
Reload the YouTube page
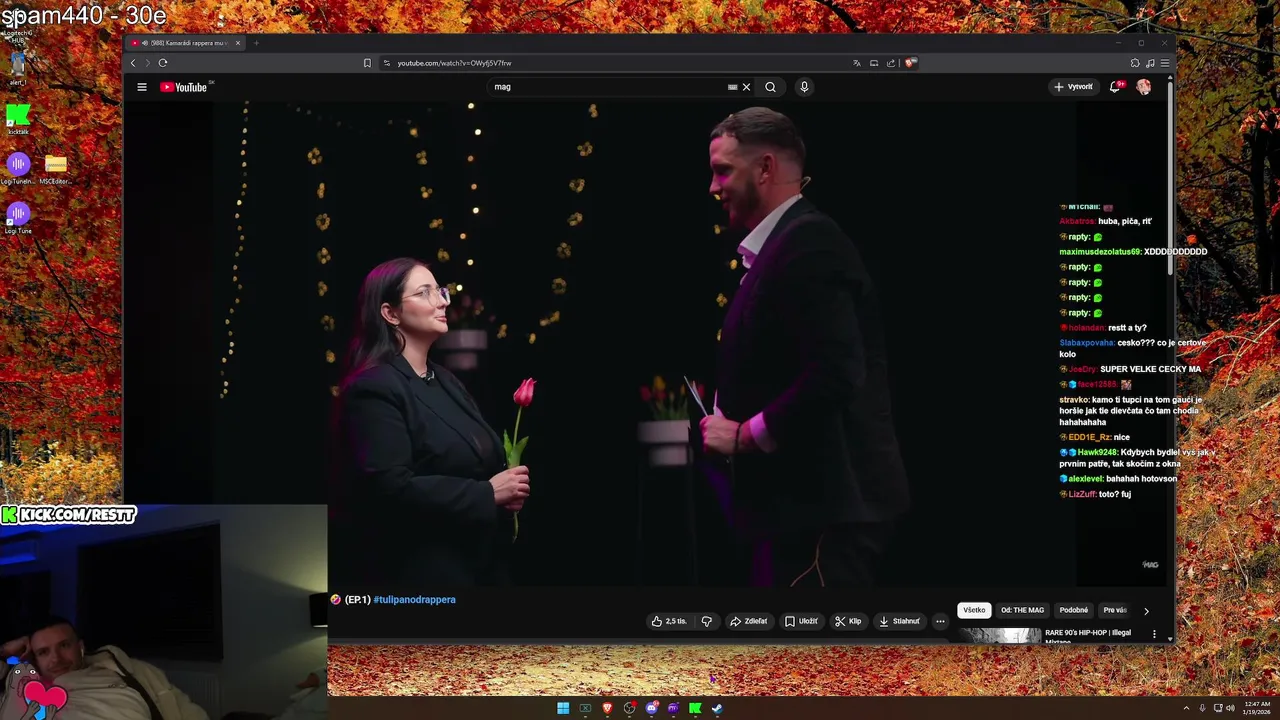coord(162,63)
